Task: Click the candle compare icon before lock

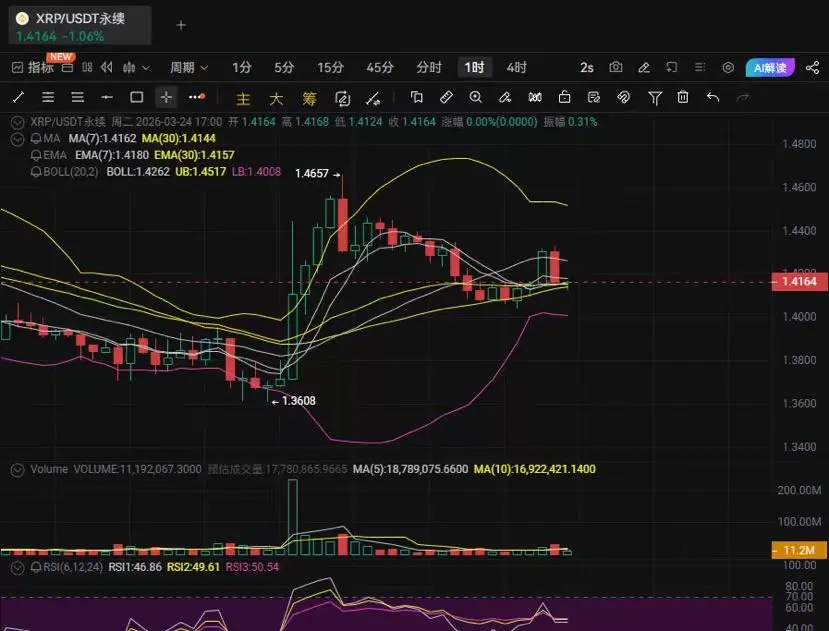Action: tap(535, 97)
